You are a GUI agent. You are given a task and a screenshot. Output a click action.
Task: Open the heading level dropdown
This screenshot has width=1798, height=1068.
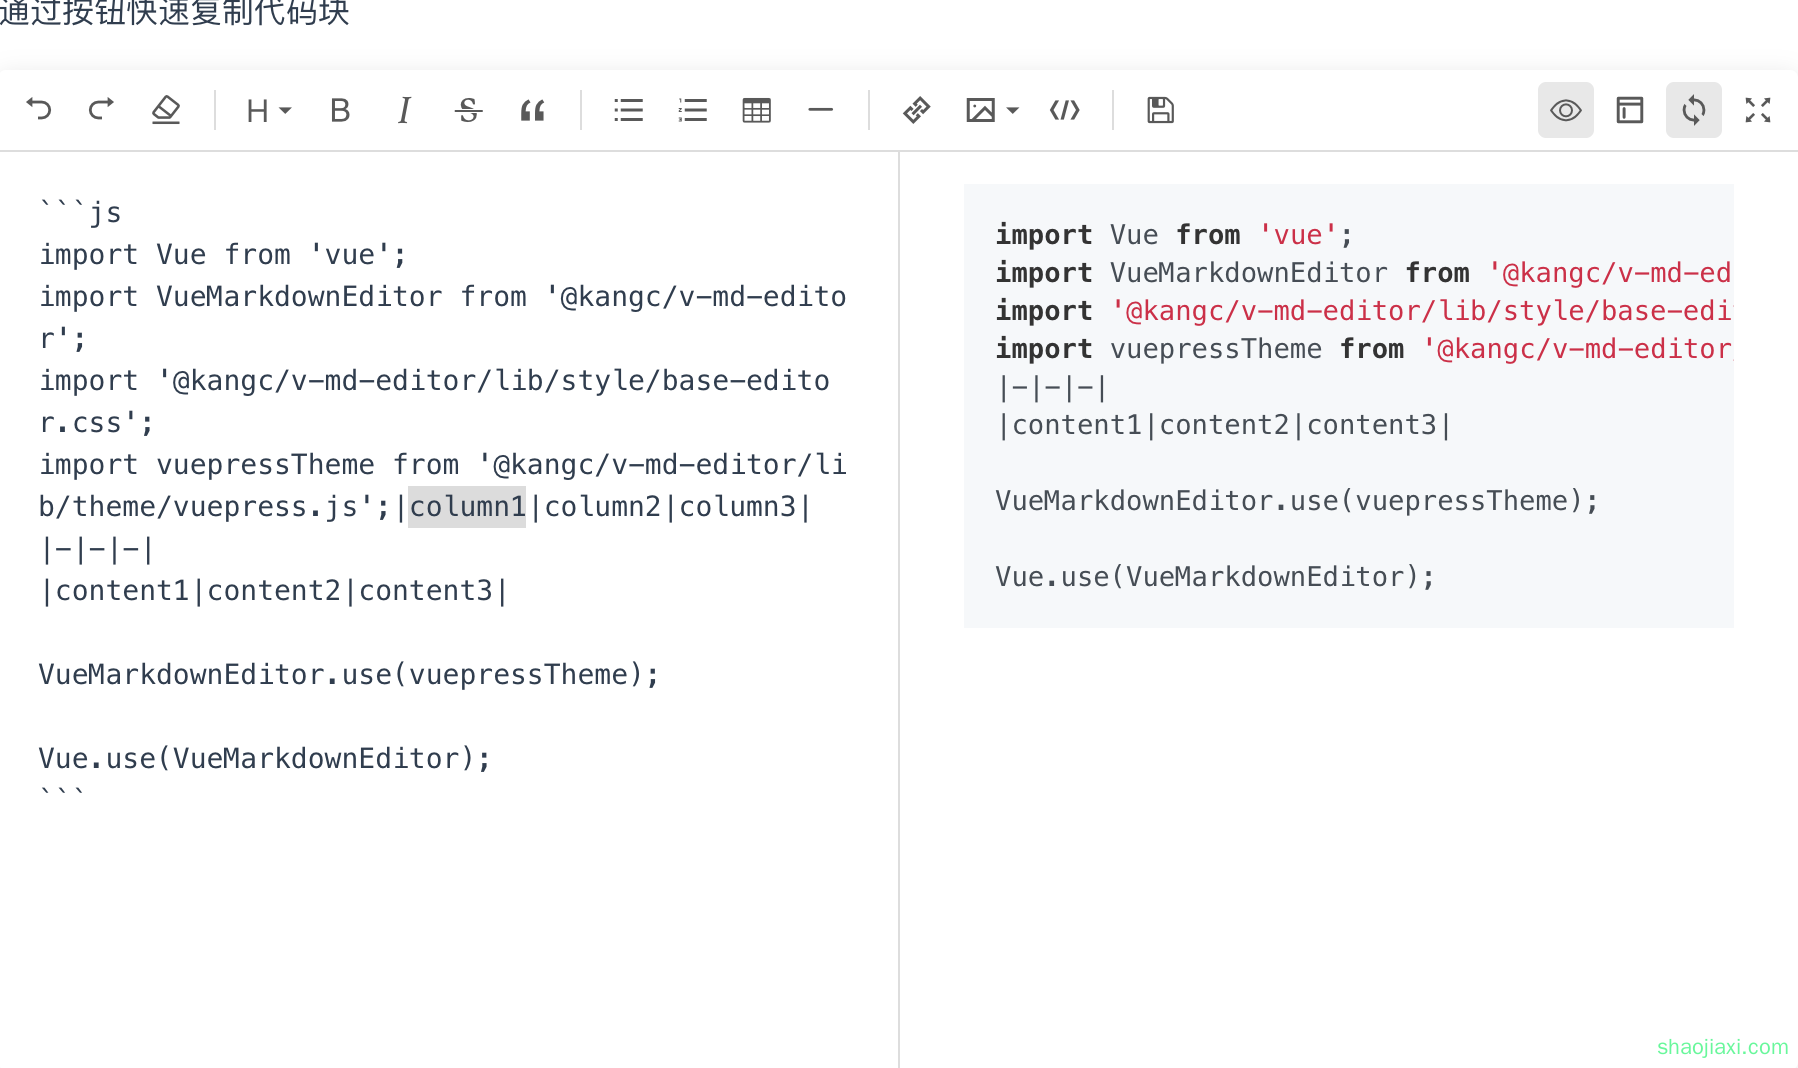pos(268,110)
